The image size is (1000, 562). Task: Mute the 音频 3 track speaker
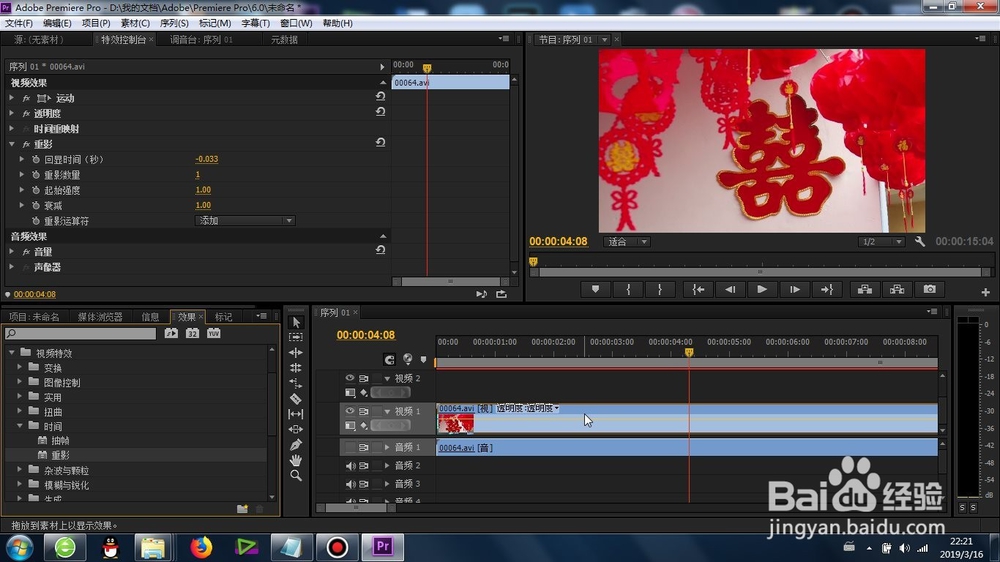350,484
